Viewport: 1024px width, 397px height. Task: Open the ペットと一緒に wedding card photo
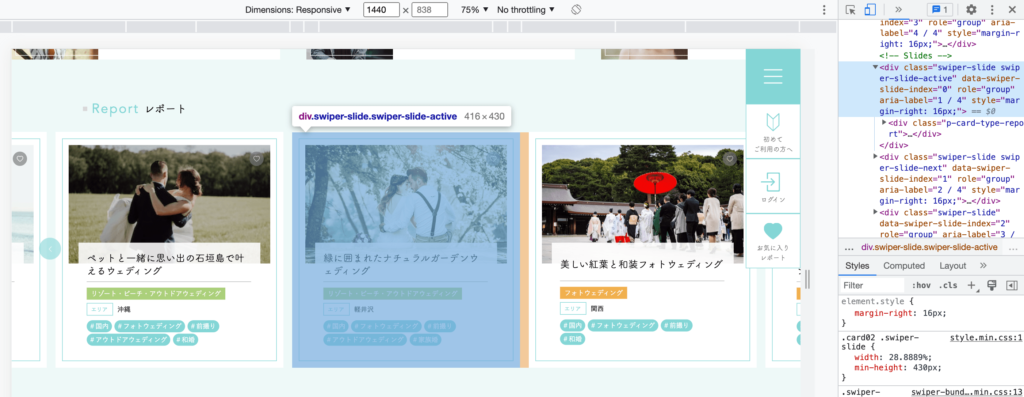[x=169, y=195]
